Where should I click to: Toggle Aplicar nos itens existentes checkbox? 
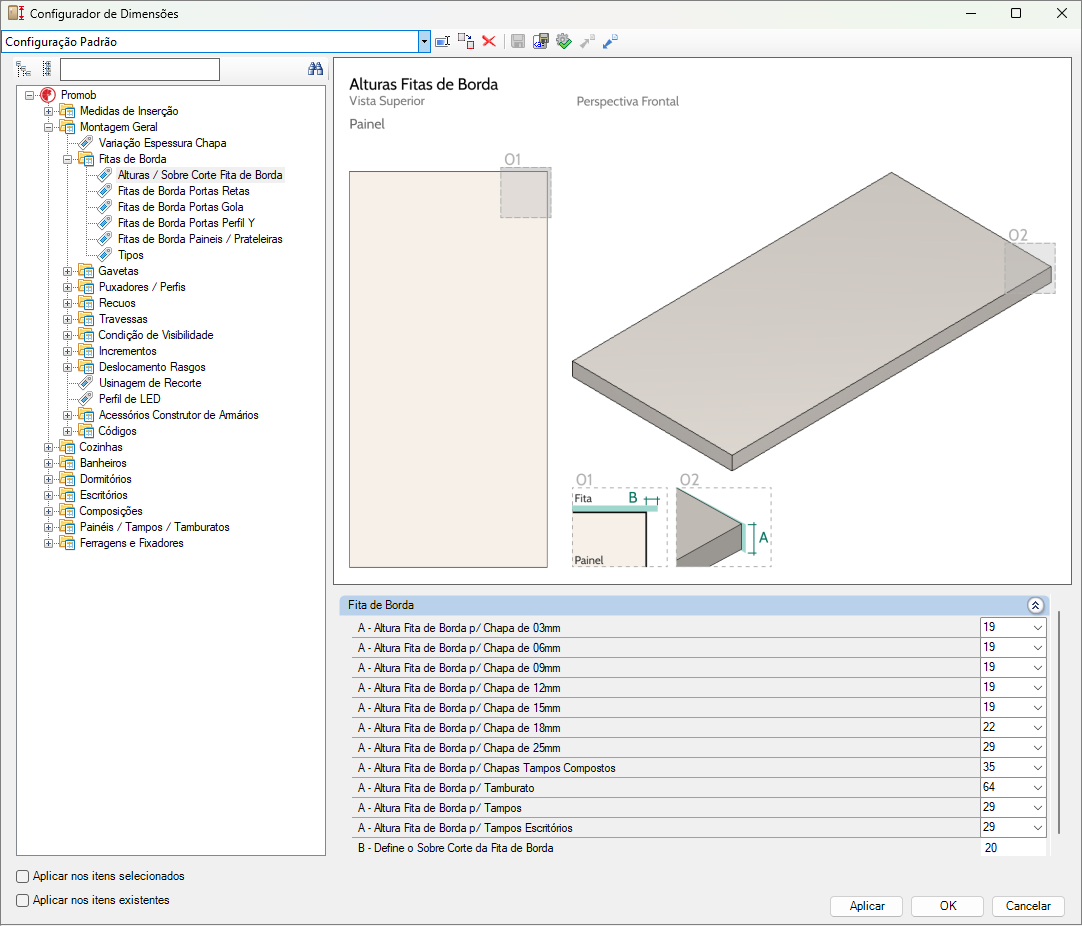click(x=23, y=900)
